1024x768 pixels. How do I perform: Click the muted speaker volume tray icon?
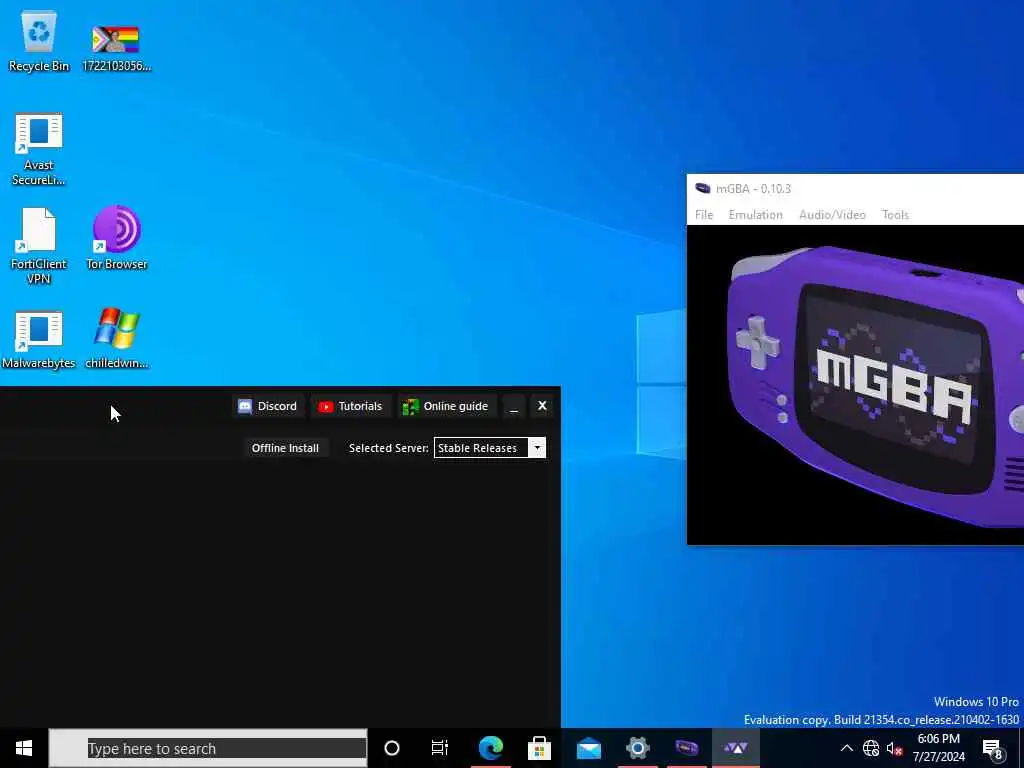[895, 748]
